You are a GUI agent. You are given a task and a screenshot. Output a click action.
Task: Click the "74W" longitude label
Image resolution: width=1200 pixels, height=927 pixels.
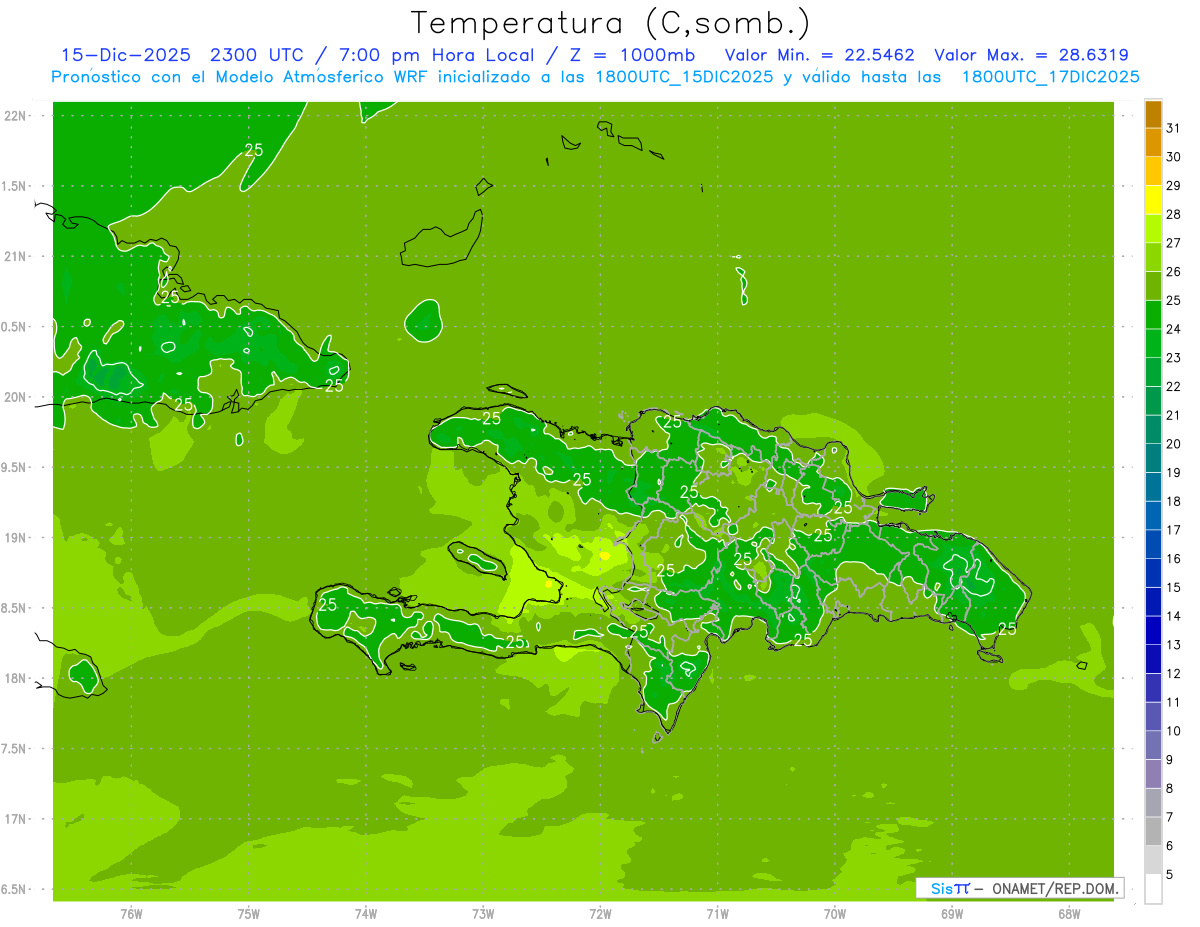tap(366, 913)
